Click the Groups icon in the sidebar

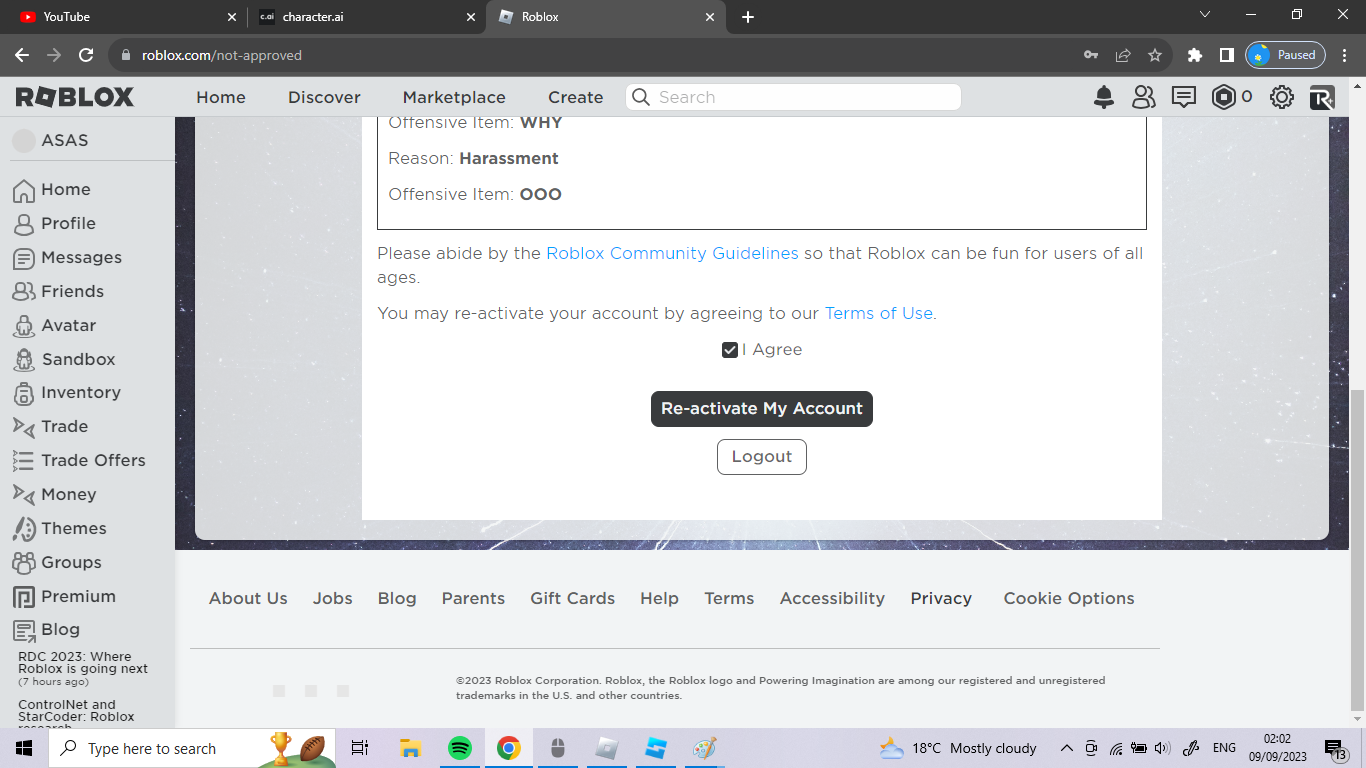(x=24, y=563)
